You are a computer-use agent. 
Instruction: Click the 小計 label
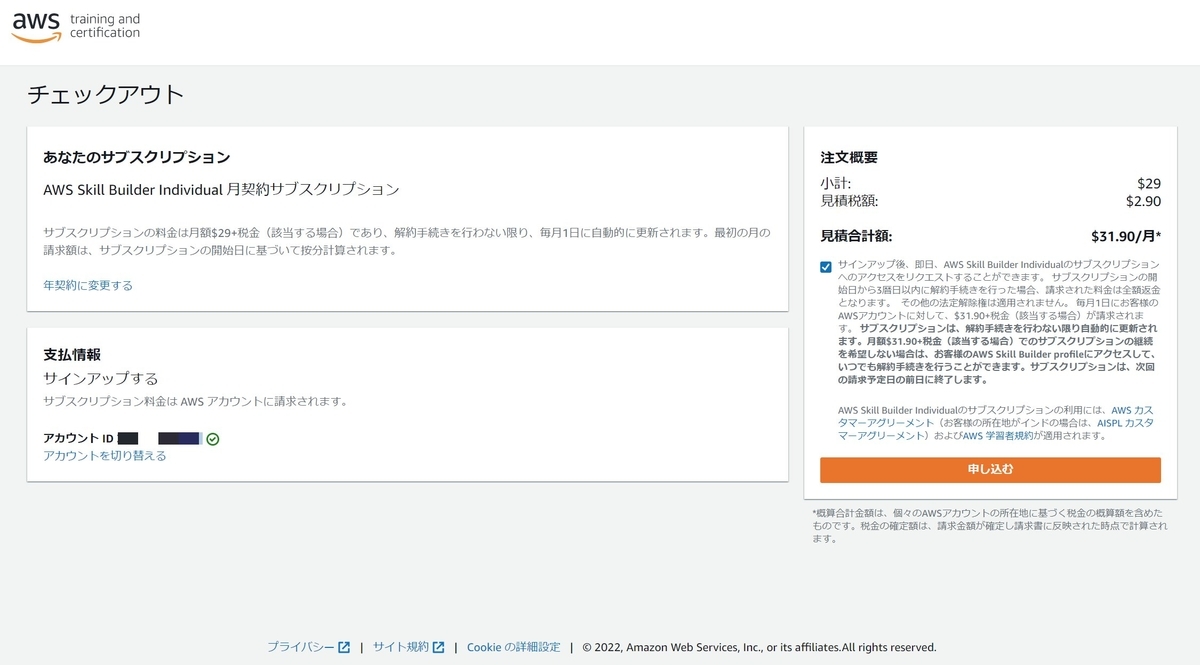click(836, 183)
